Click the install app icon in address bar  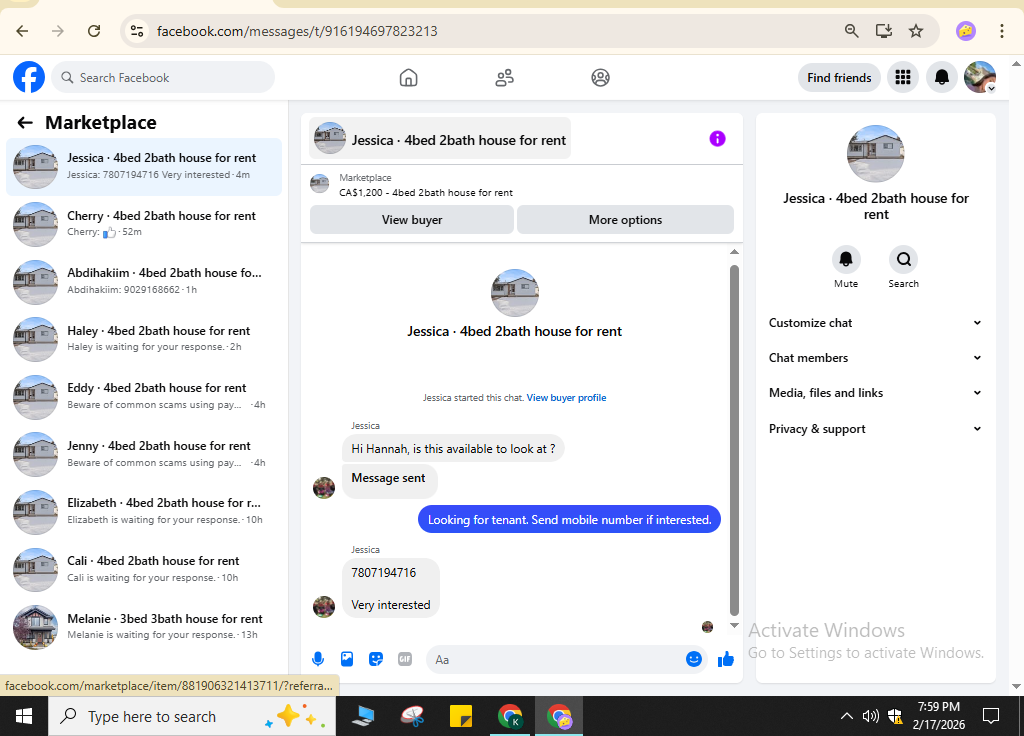[x=884, y=31]
